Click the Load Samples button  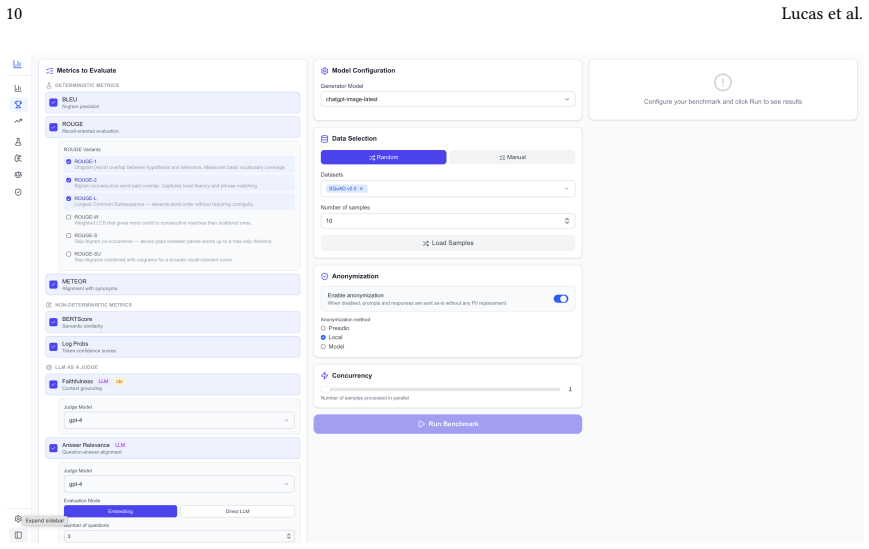point(448,243)
